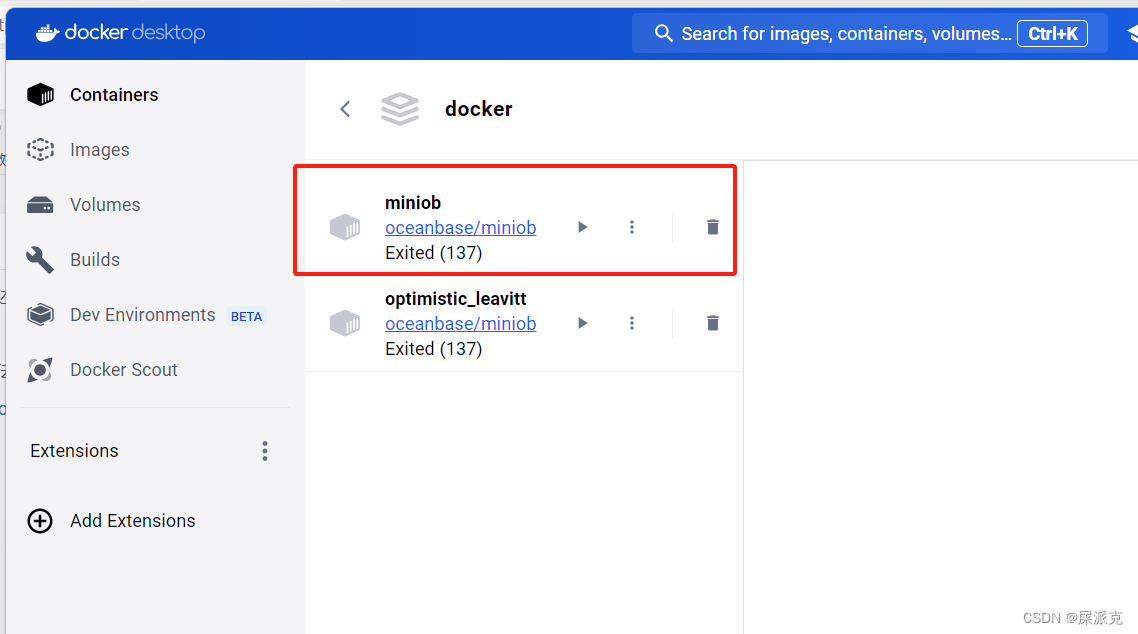Open Dev Environments in sidebar
The width and height of the screenshot is (1138, 634).
coord(142,315)
